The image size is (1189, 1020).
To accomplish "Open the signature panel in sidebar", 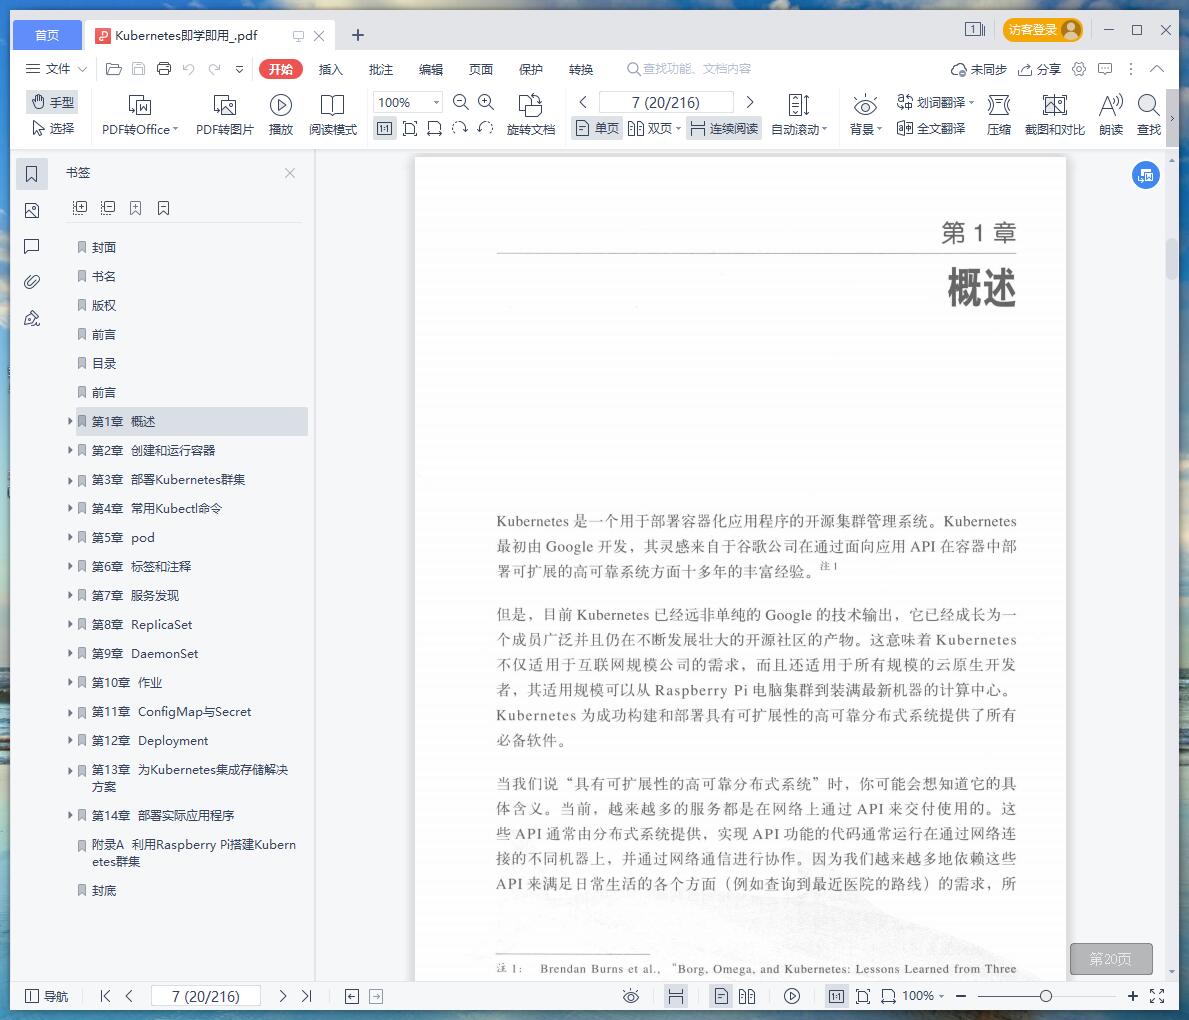I will pyautogui.click(x=32, y=319).
